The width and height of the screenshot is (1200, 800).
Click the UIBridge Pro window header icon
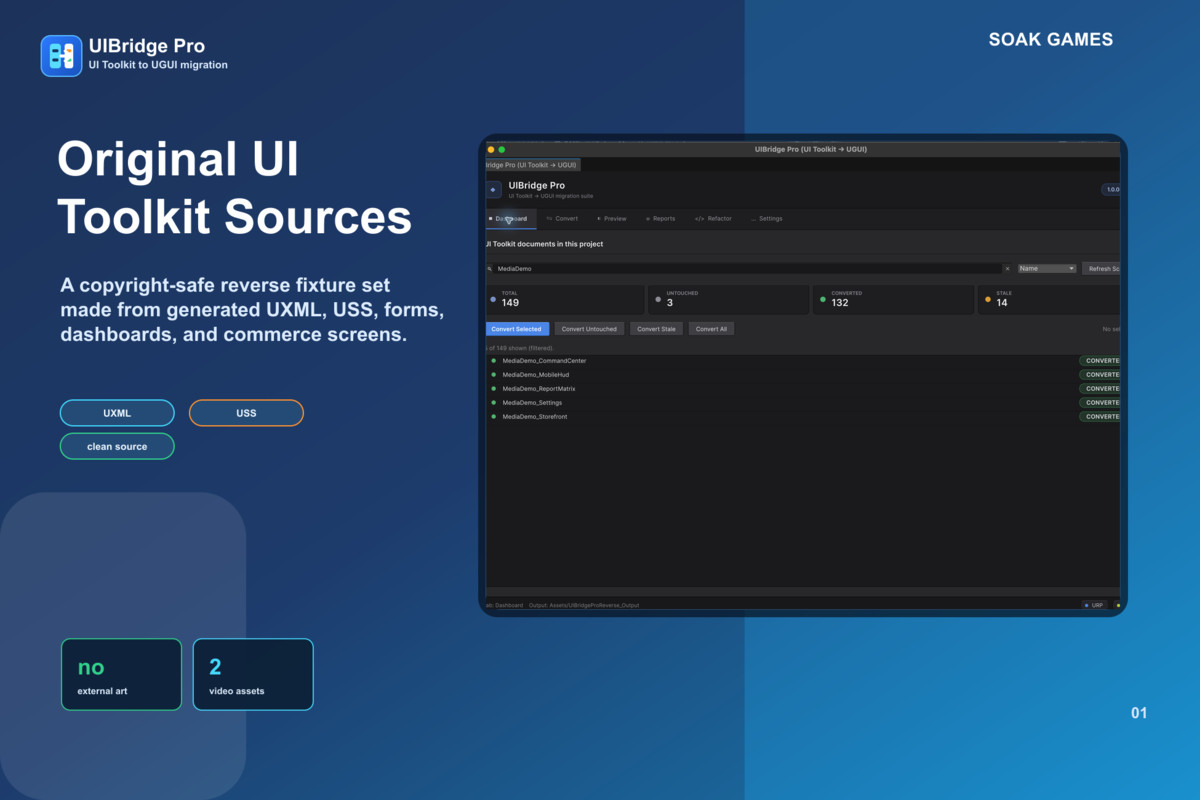coord(493,189)
